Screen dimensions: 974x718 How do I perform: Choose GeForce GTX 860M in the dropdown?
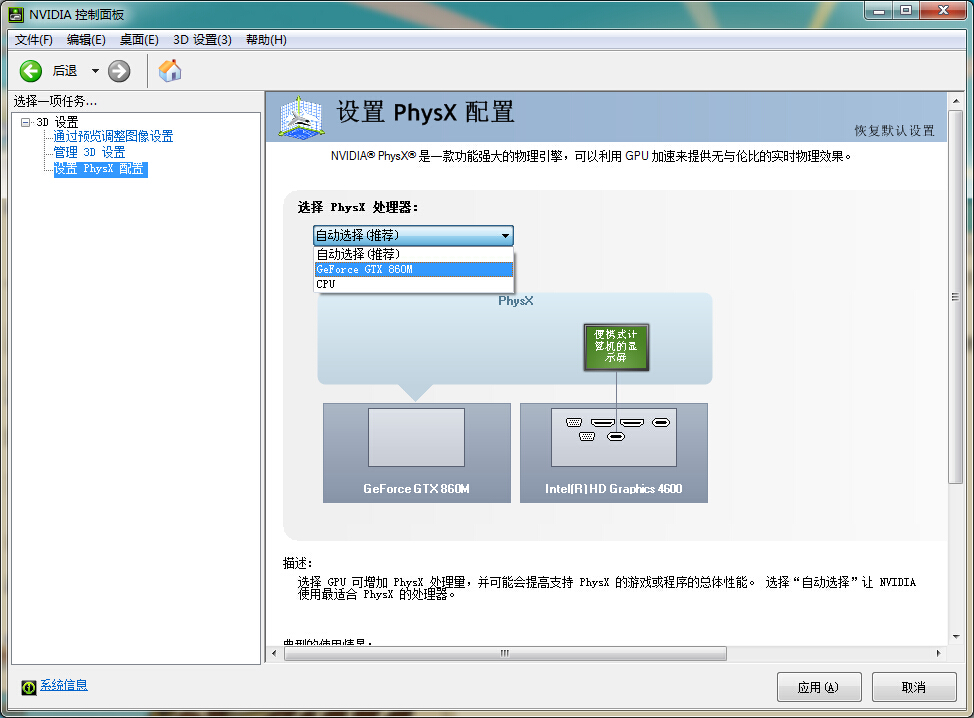click(x=414, y=269)
